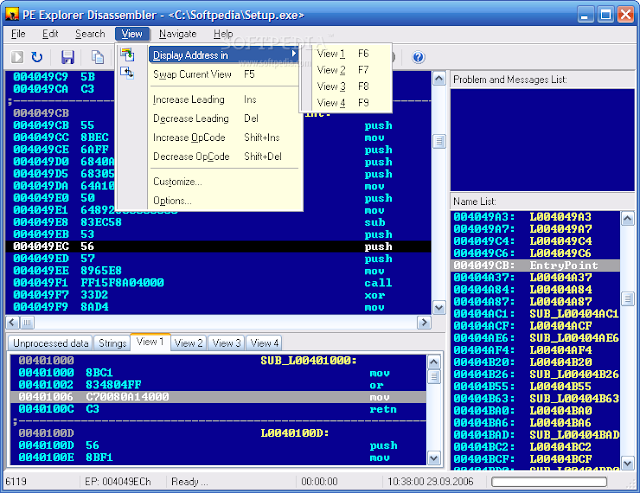This screenshot has height=493, width=640.
Task: Click the run/start disassembly toolbar icon
Action: (x=17, y=57)
